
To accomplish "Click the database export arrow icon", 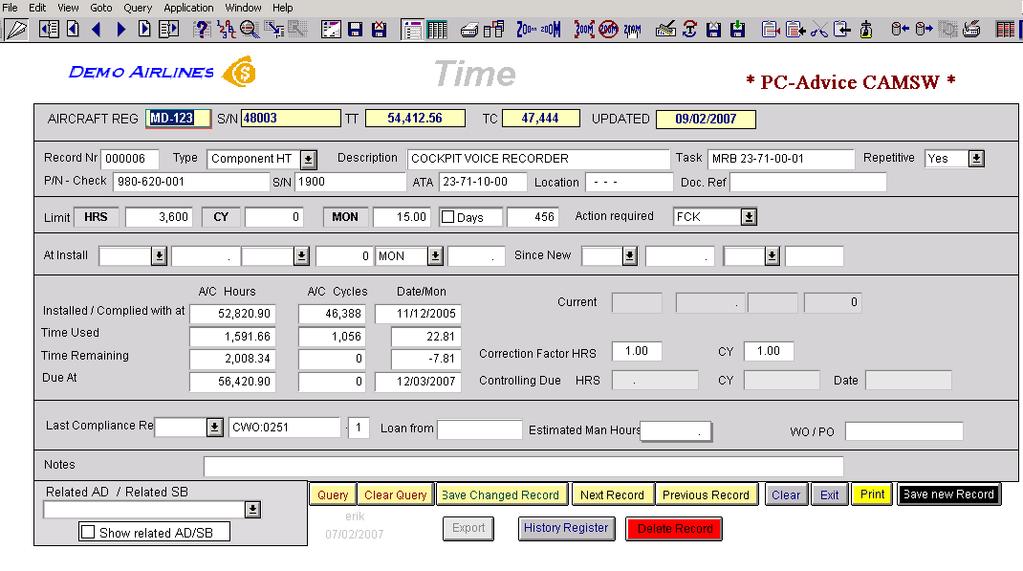I will point(924,29).
